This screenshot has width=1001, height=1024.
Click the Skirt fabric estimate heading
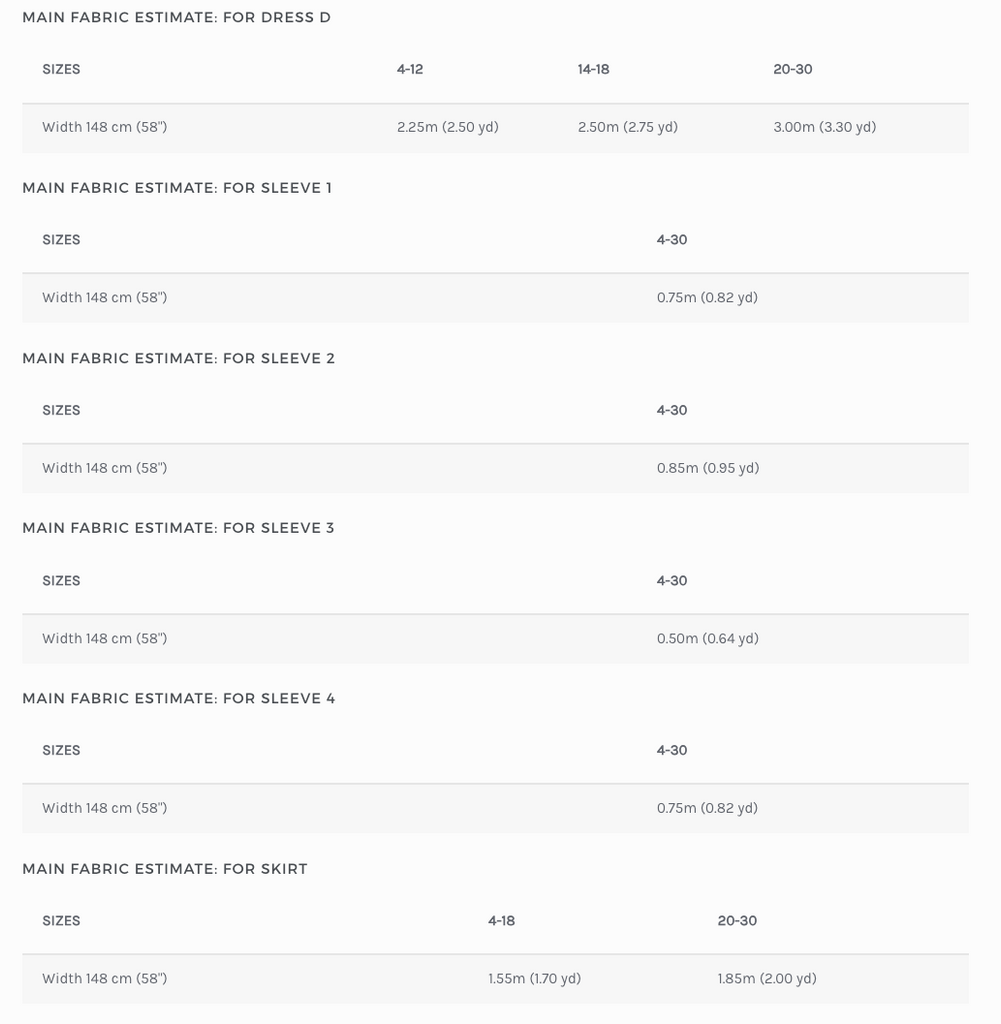[x=165, y=869]
